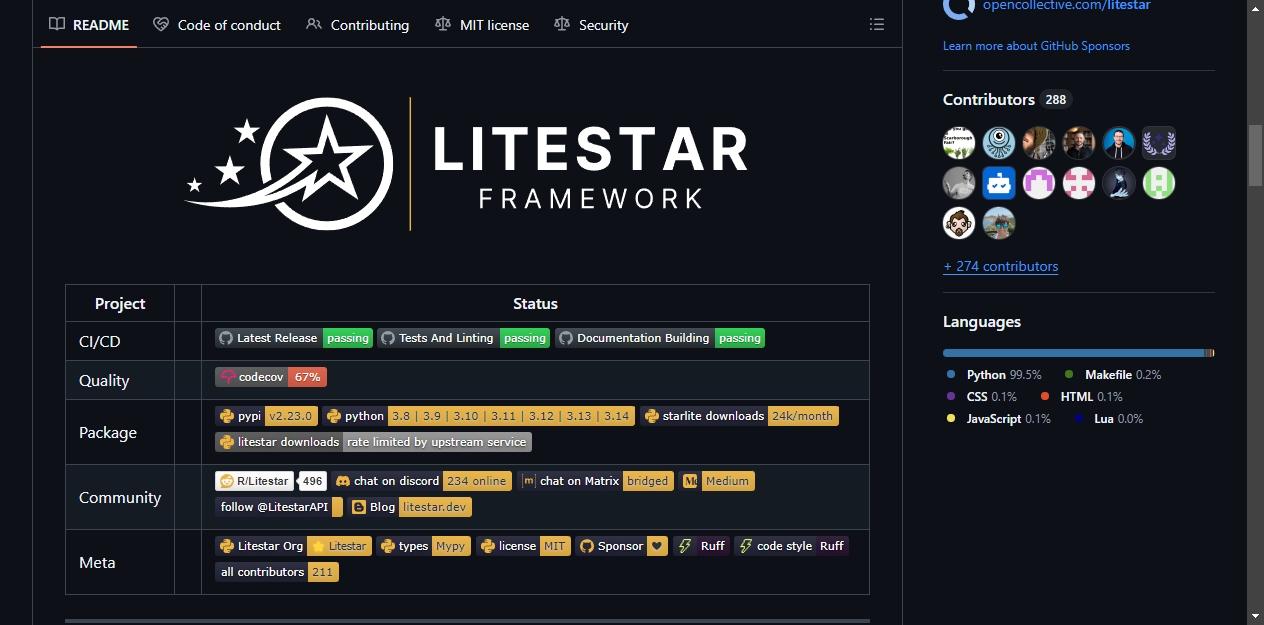Click the blue Python segment of language bar

click(1073, 353)
